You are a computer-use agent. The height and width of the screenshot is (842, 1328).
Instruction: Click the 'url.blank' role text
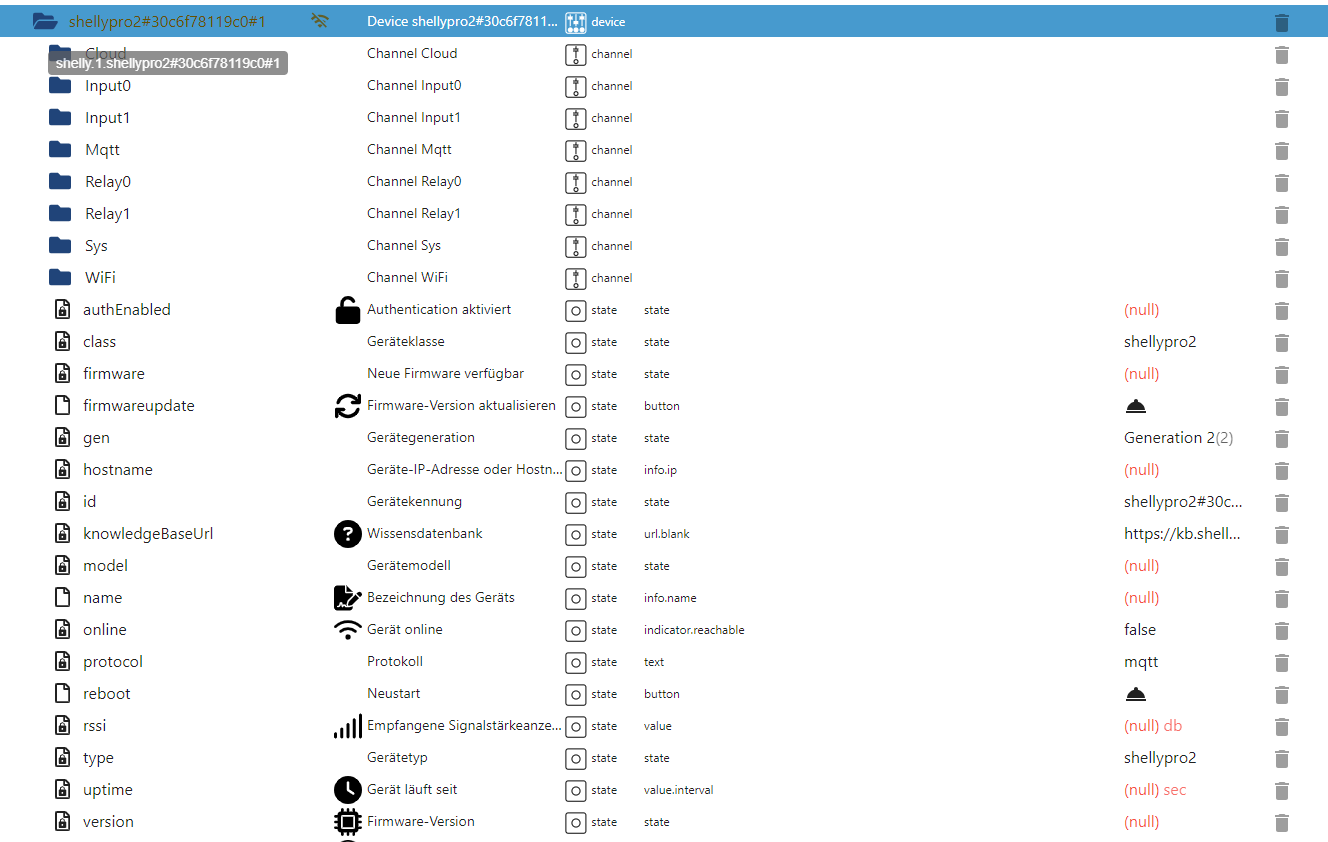pyautogui.click(x=667, y=534)
